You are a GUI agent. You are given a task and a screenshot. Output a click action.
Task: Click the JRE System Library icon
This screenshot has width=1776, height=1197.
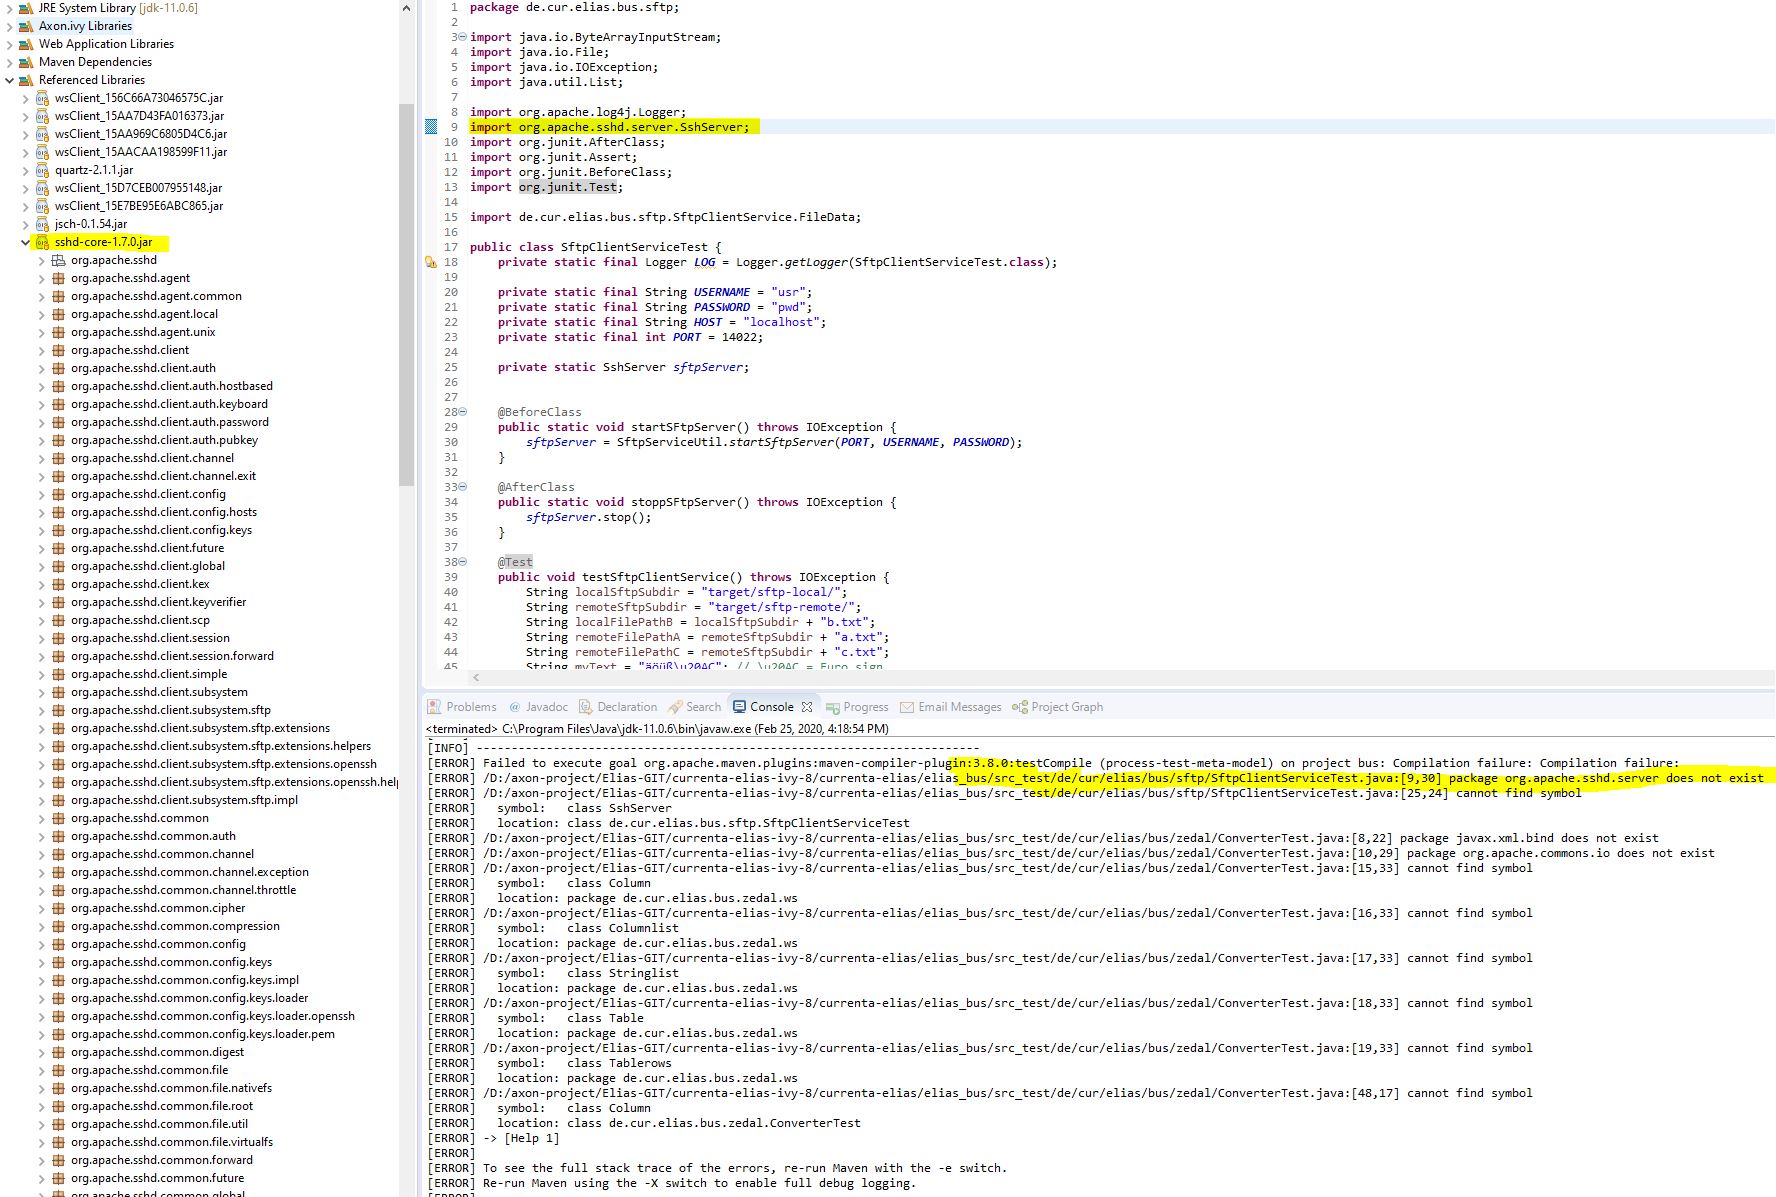pyautogui.click(x=27, y=8)
